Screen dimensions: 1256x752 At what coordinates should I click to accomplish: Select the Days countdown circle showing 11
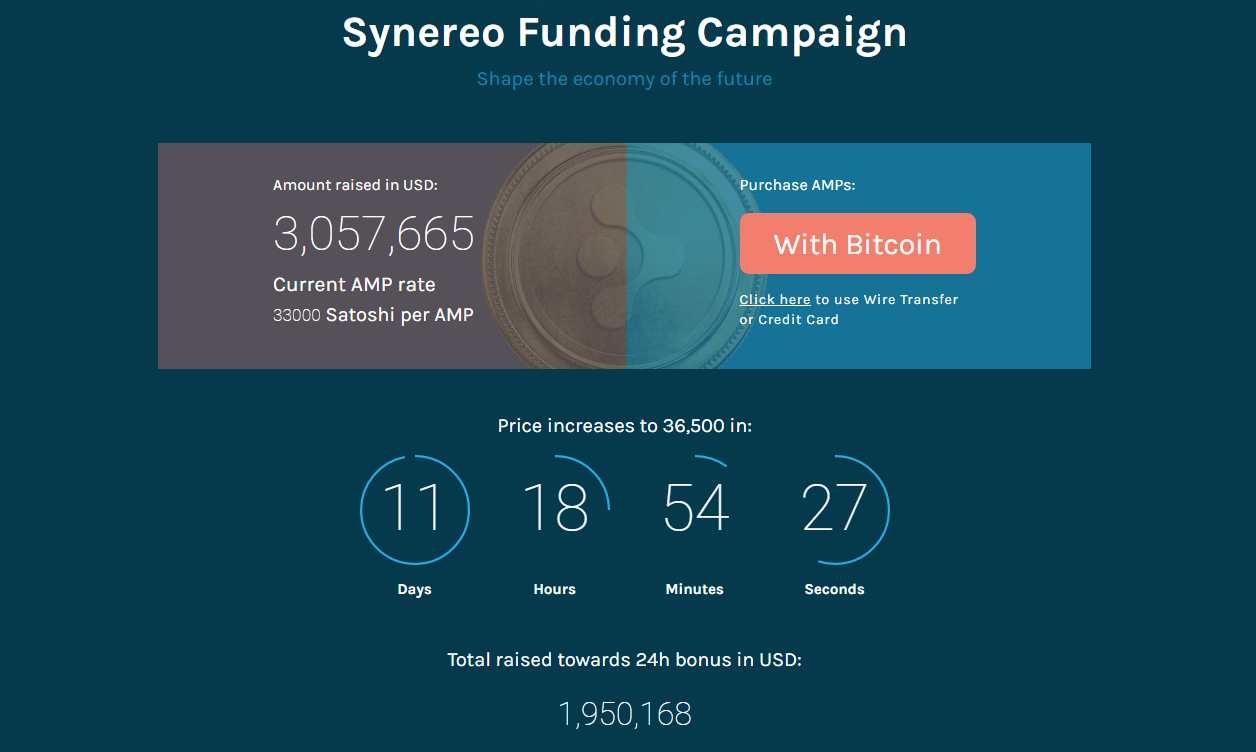tap(415, 510)
